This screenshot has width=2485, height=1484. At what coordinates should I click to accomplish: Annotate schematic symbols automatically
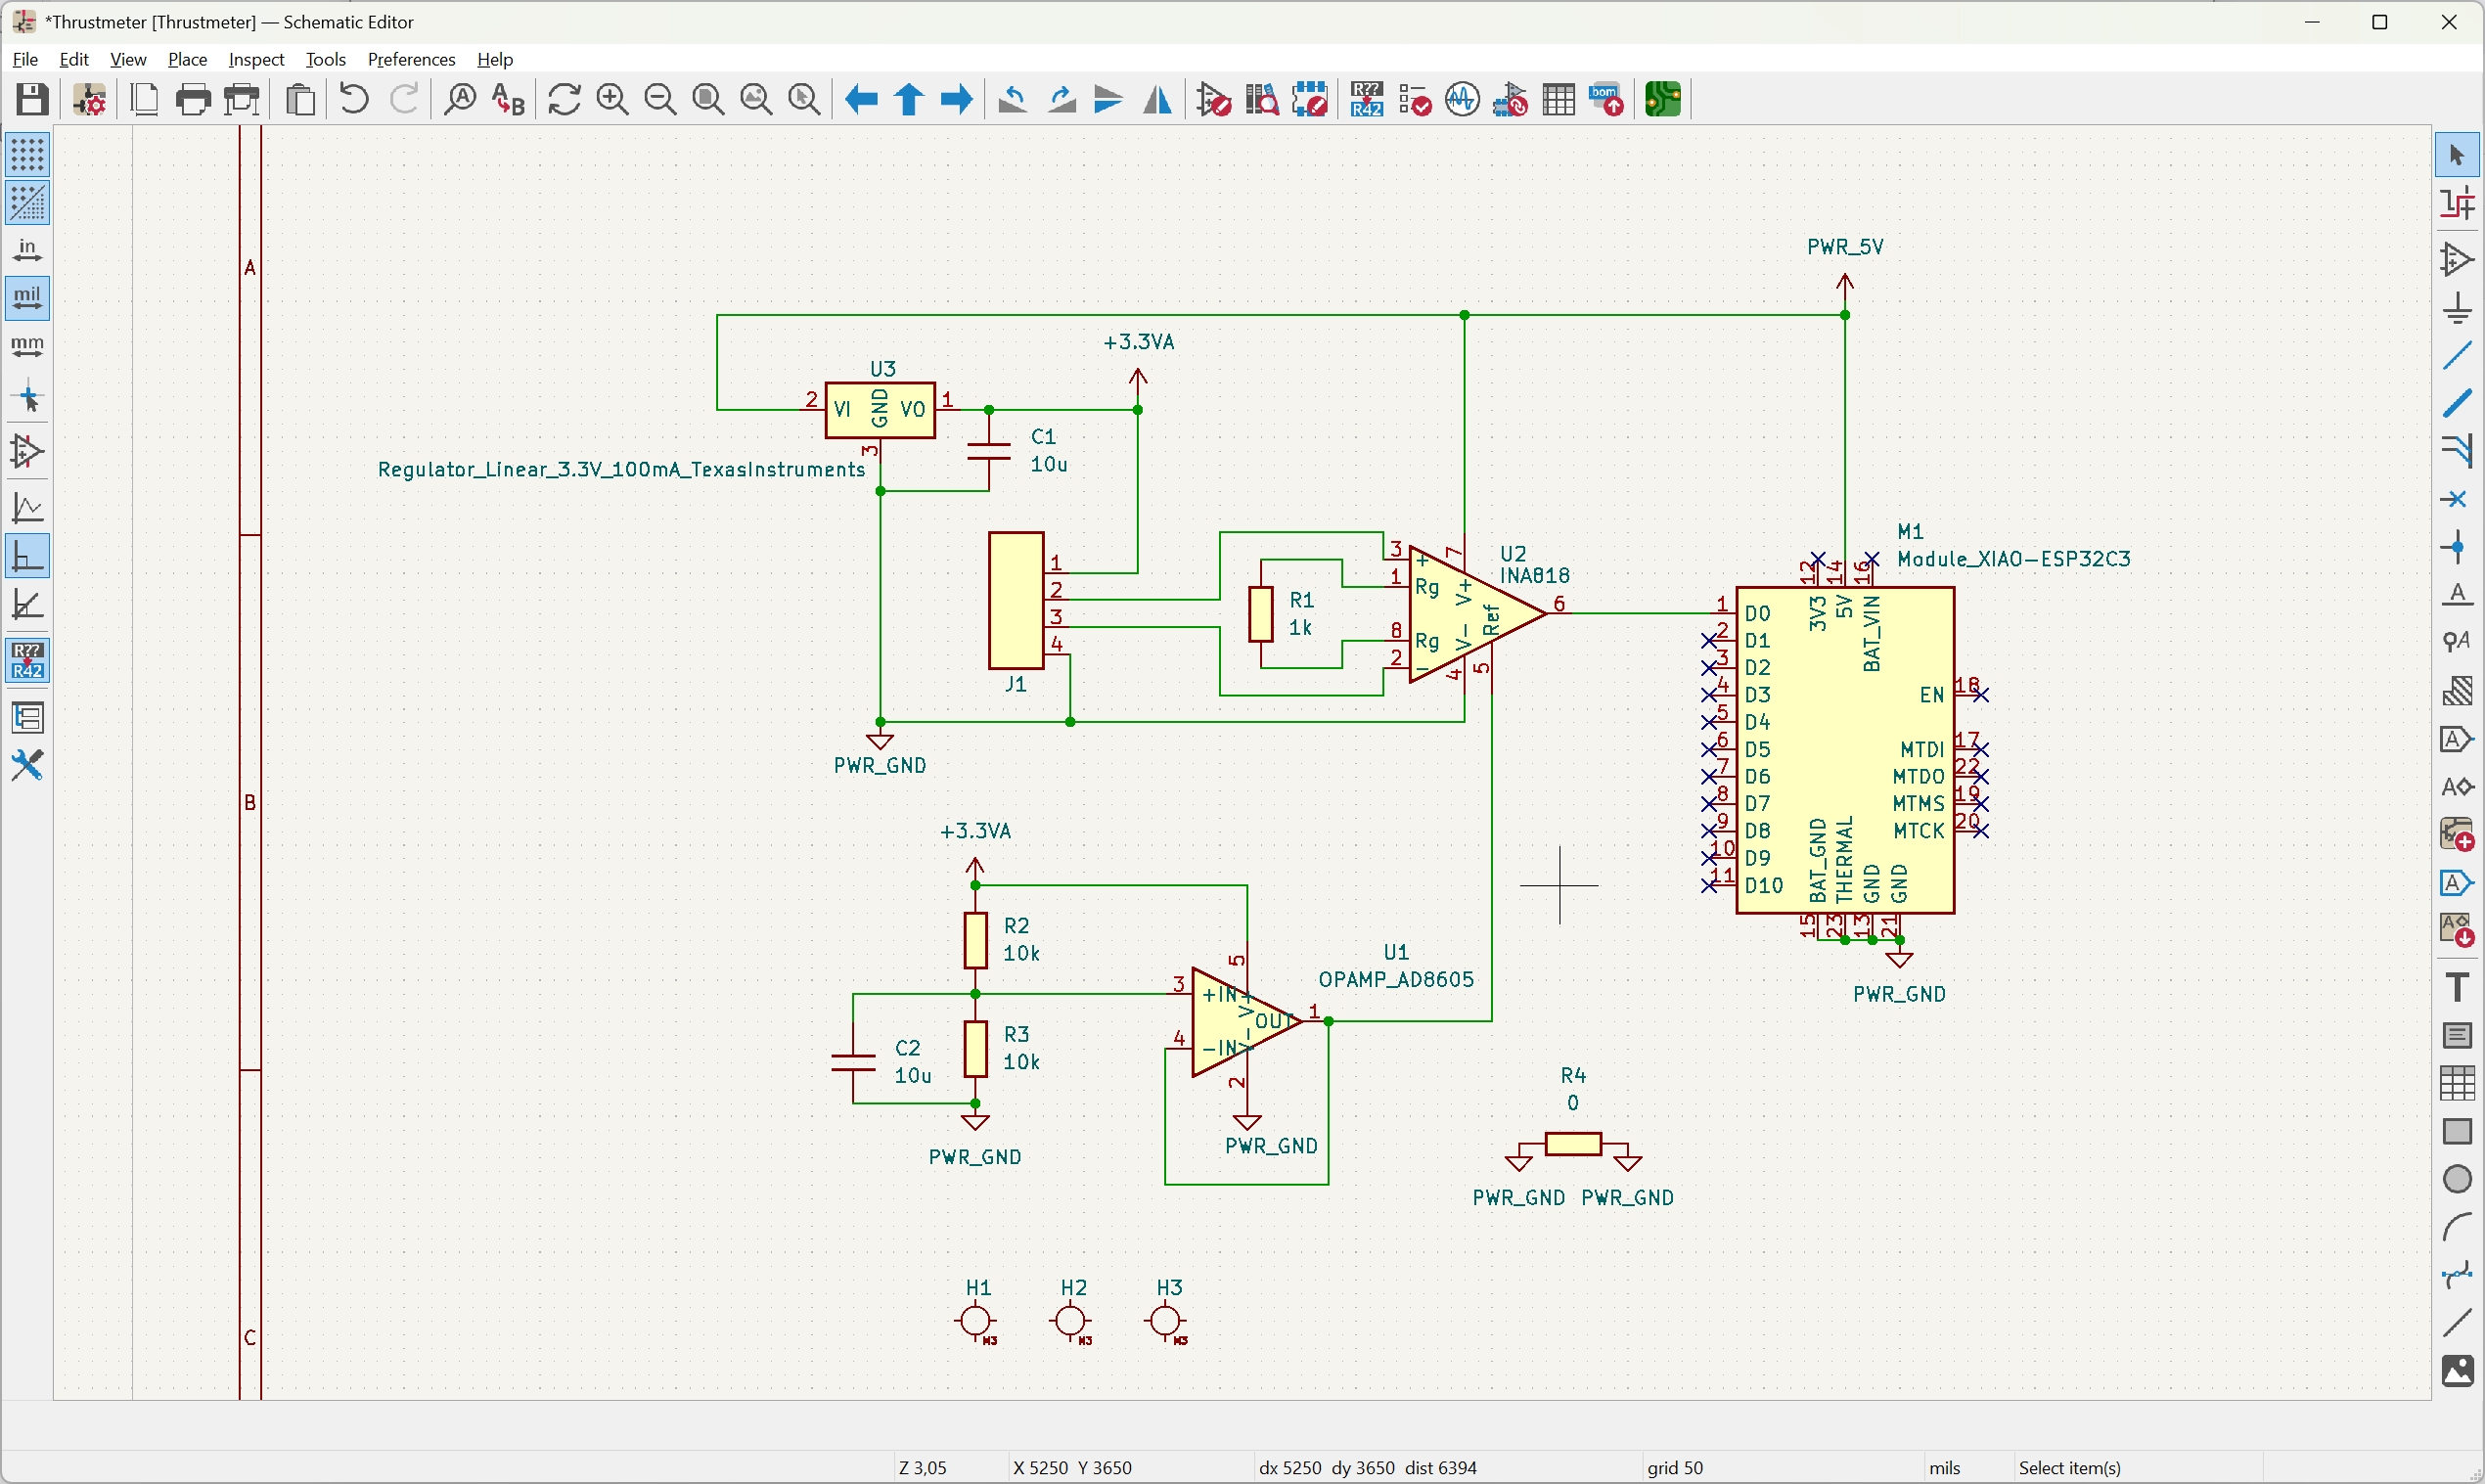pos(1367,99)
